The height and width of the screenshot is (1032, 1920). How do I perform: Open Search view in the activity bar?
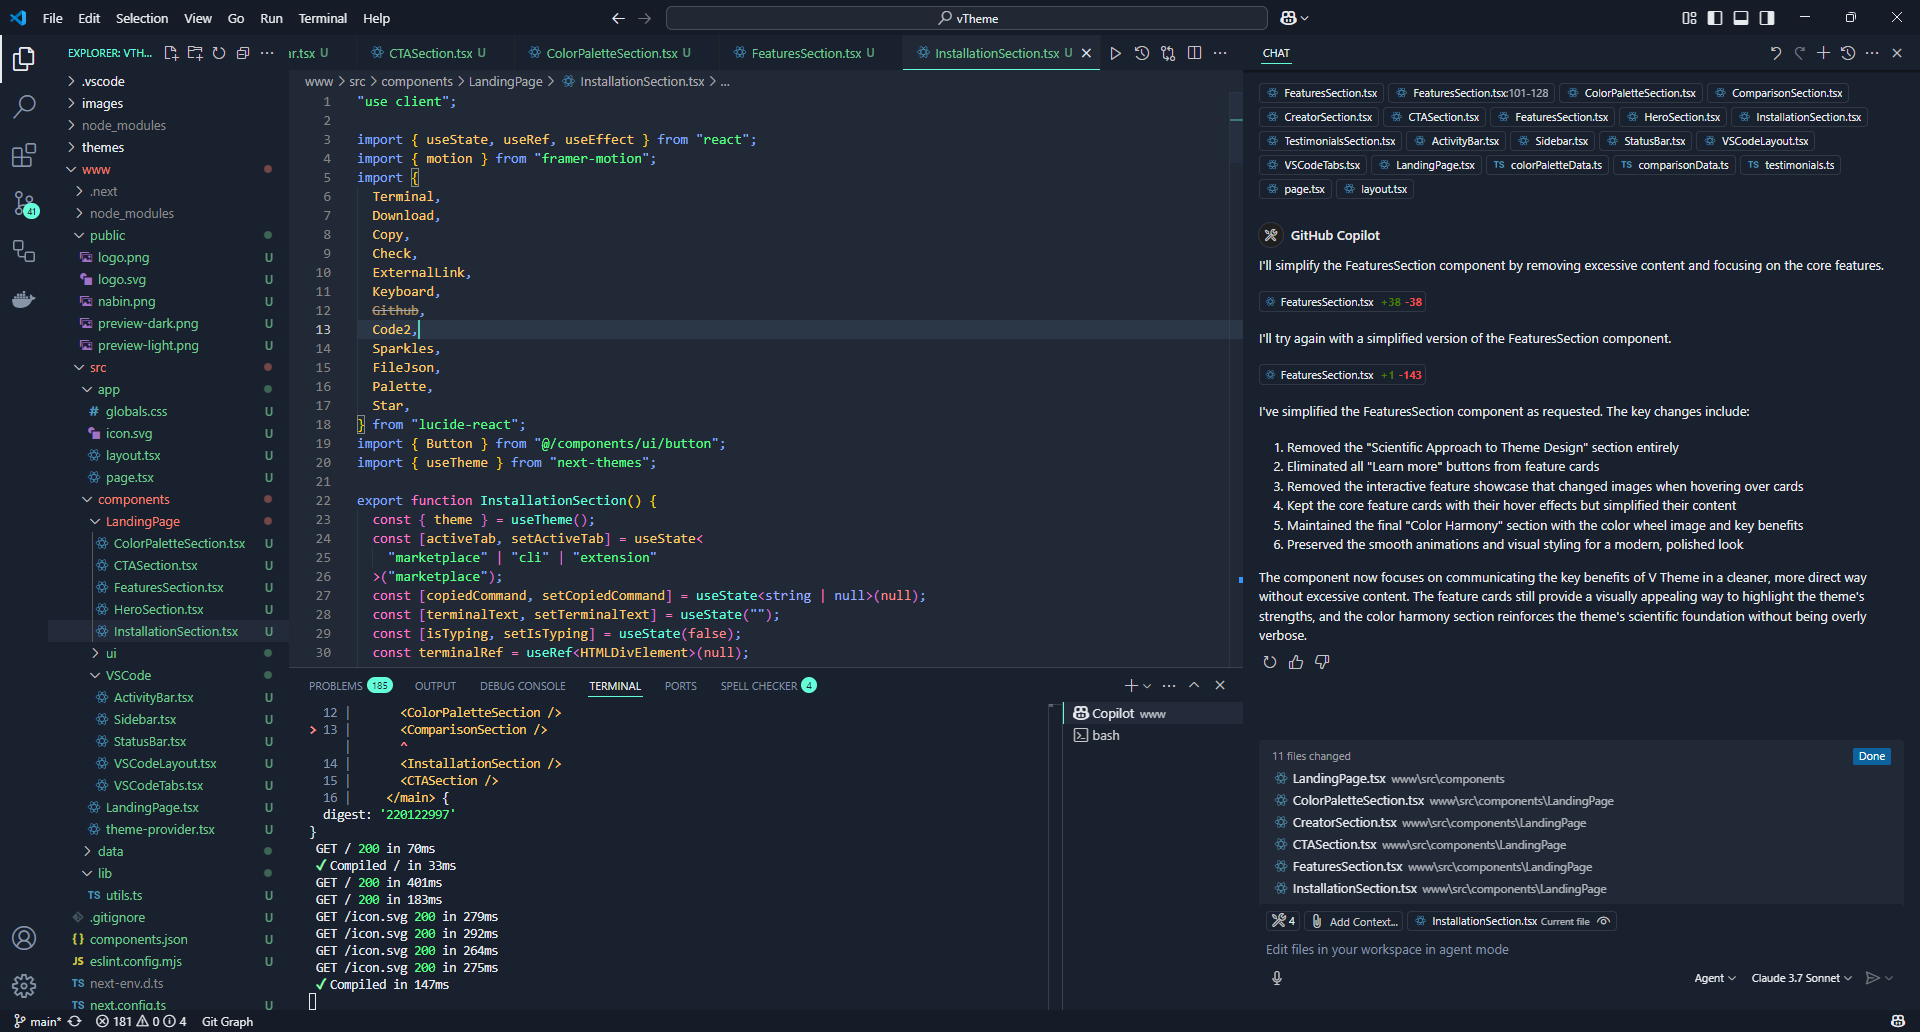24,106
